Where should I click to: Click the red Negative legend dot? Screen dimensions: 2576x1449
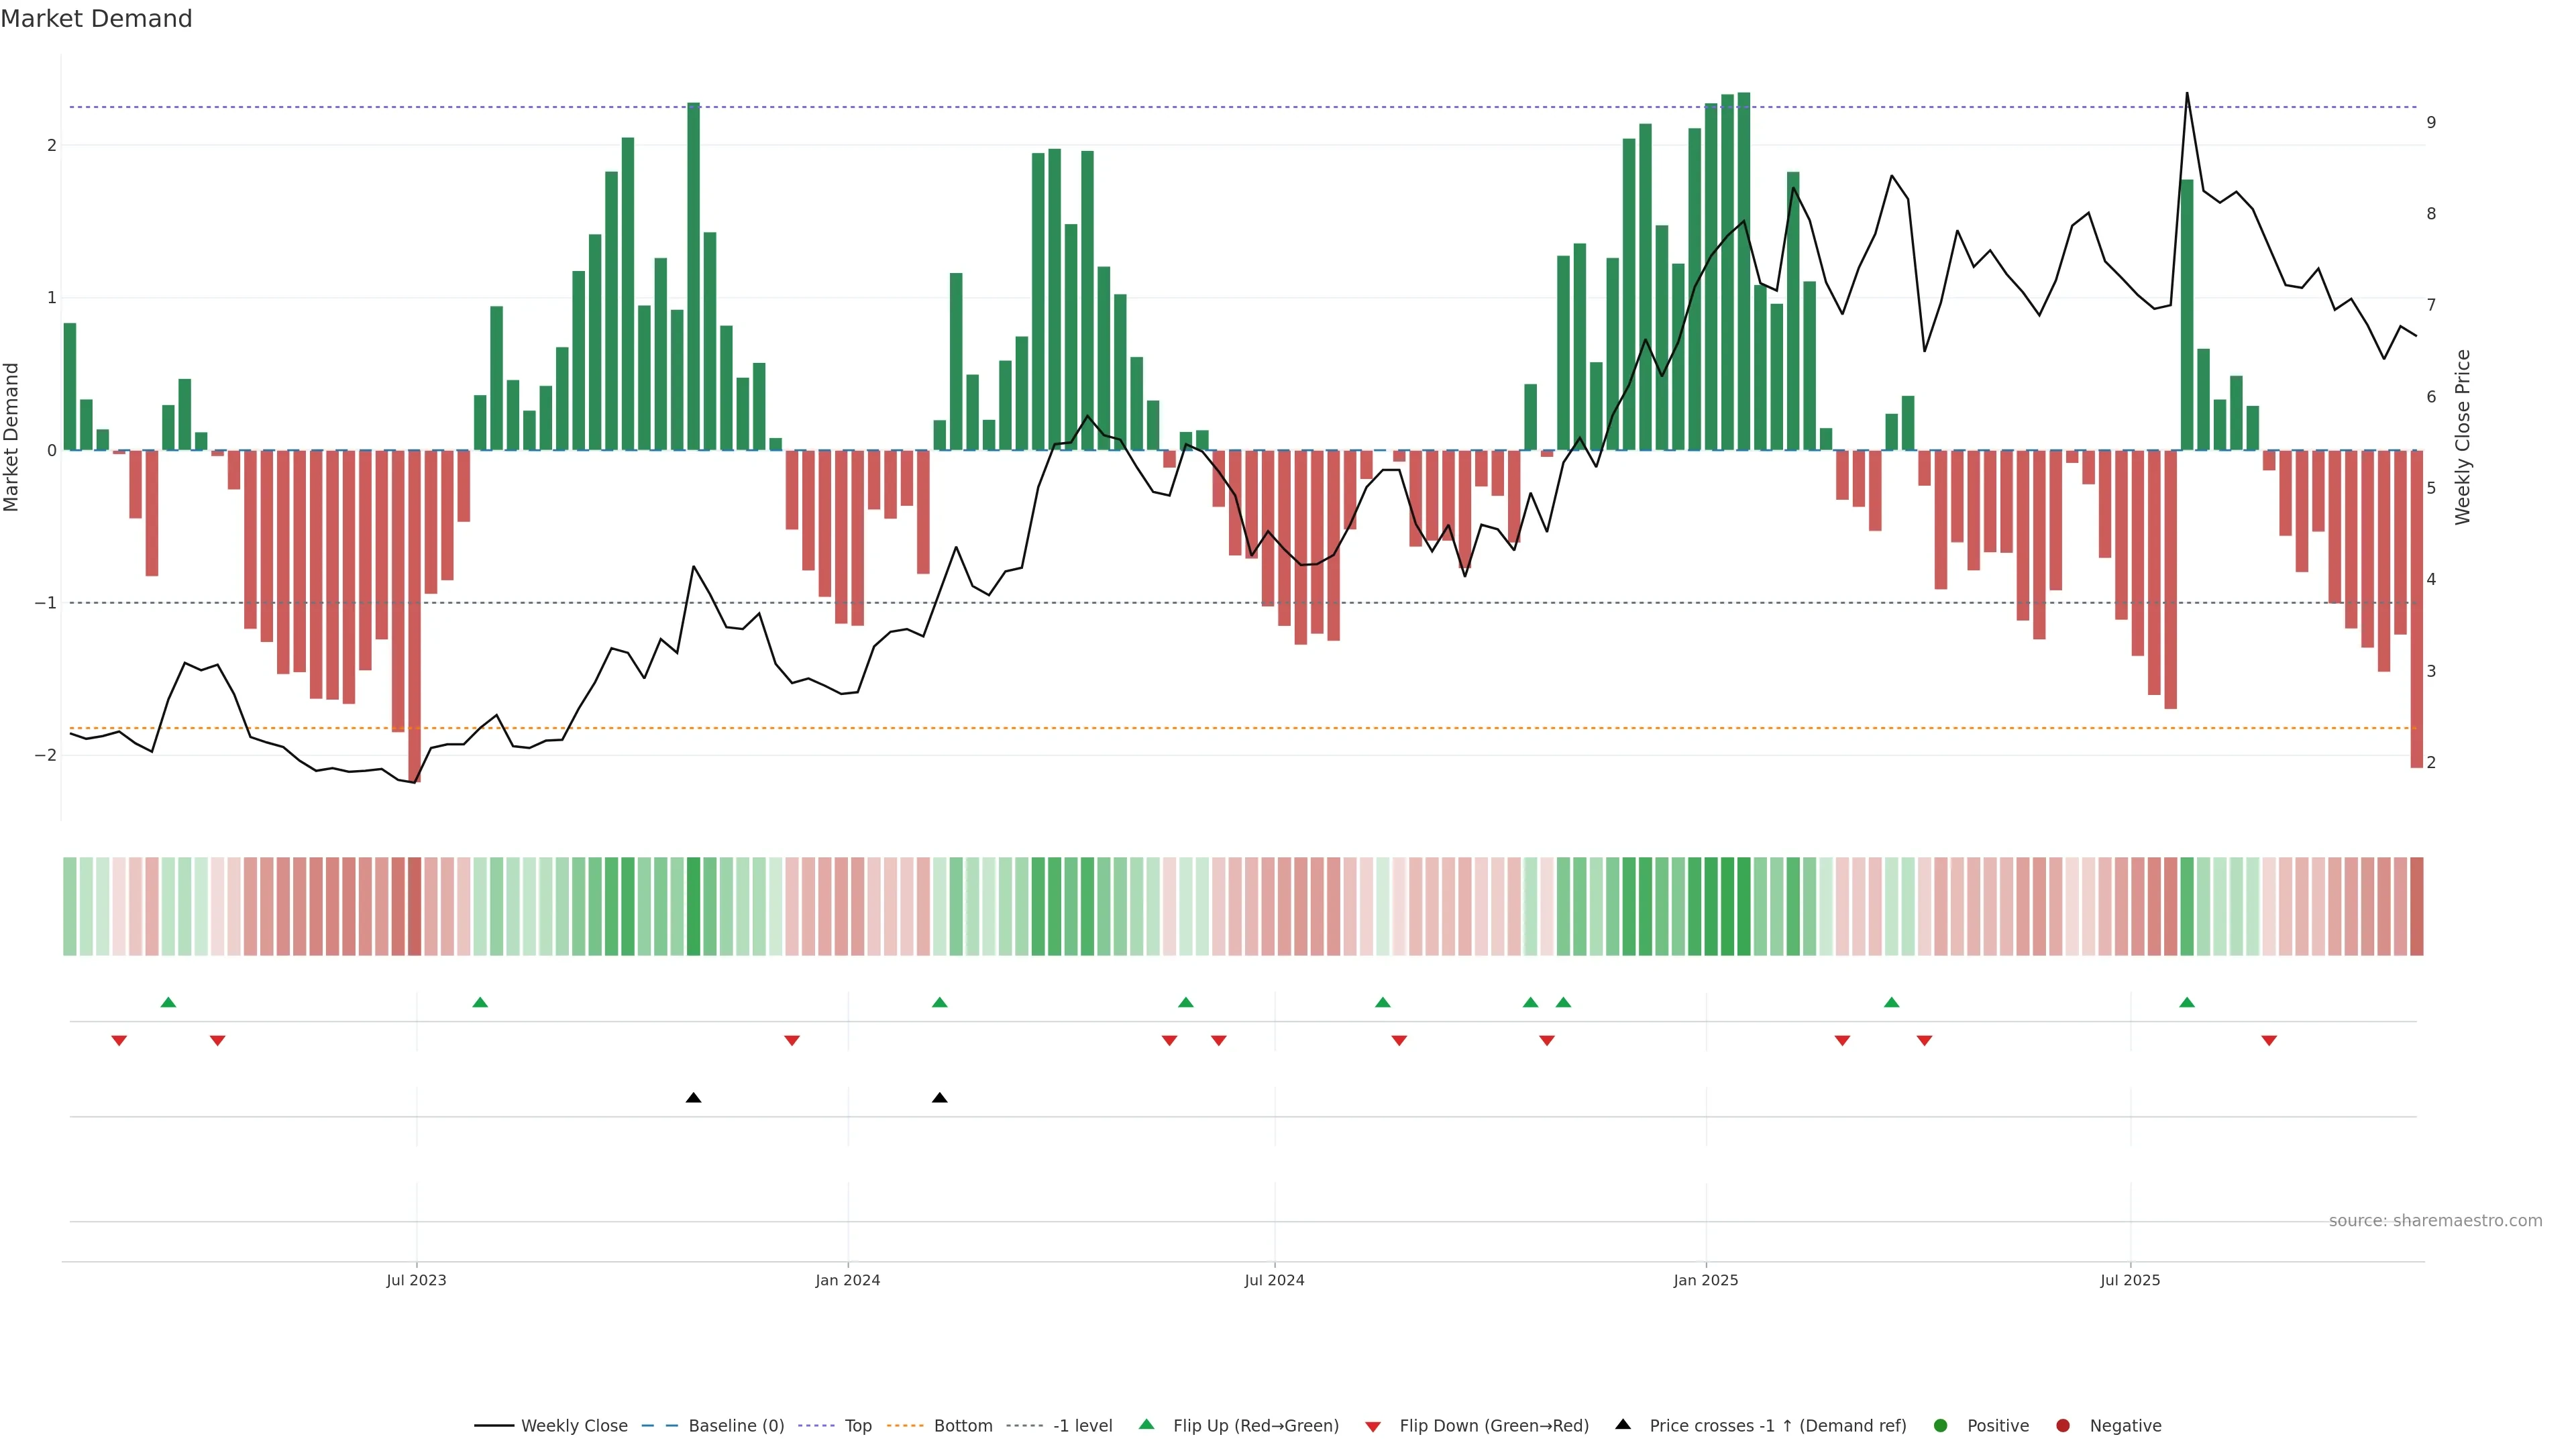[2063, 1426]
